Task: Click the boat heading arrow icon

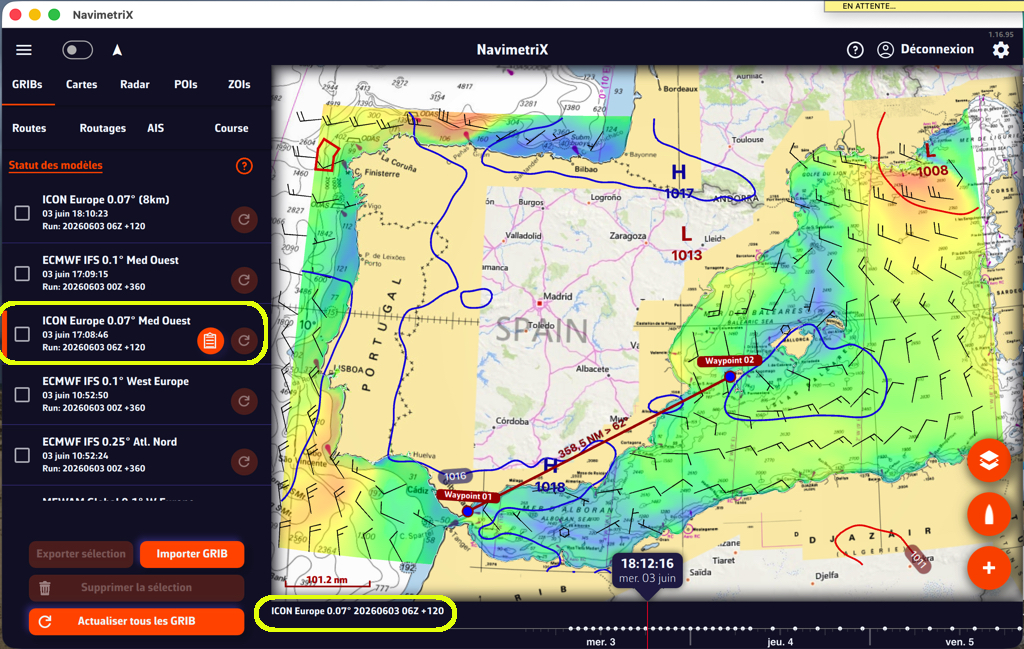Action: tap(117, 50)
